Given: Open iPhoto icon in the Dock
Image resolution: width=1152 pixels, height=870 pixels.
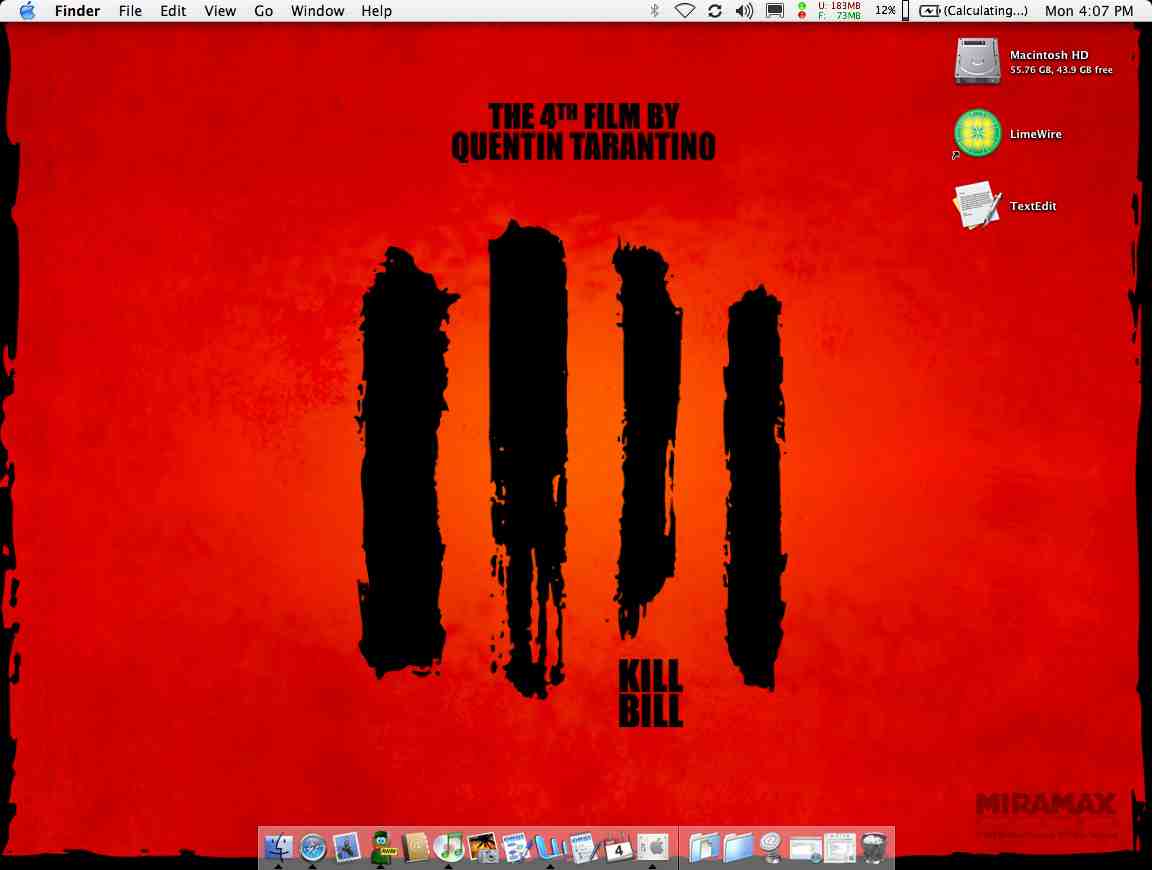Looking at the screenshot, I should pos(483,847).
